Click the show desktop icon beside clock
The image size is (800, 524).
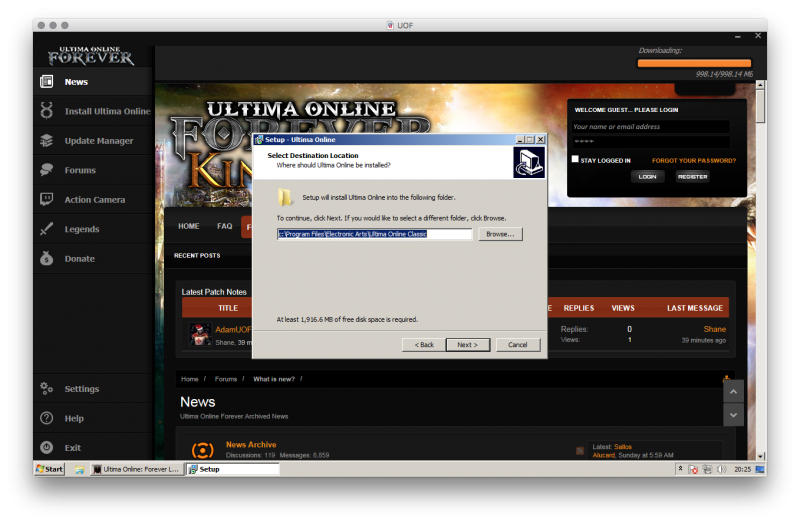point(760,469)
